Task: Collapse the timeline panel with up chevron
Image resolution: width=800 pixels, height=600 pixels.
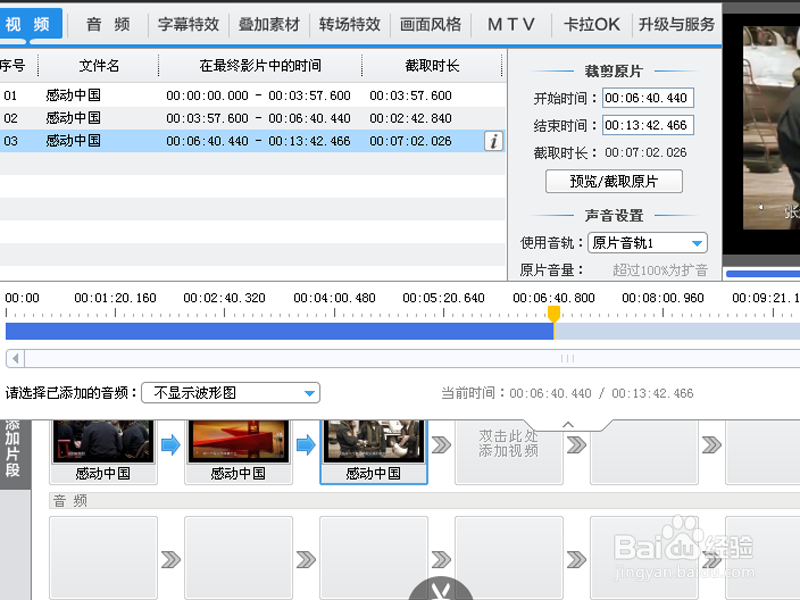Action: point(568,424)
